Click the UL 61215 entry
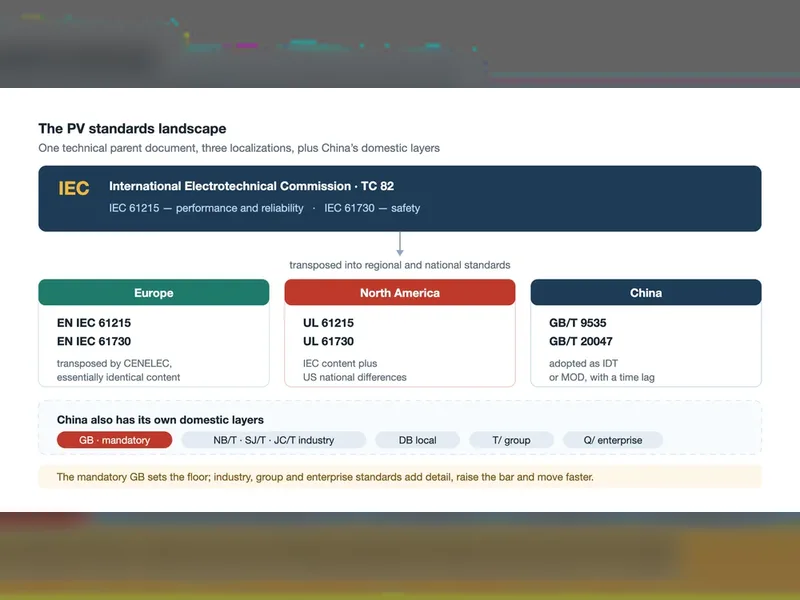Screen dimensions: 800x600 click(x=328, y=323)
